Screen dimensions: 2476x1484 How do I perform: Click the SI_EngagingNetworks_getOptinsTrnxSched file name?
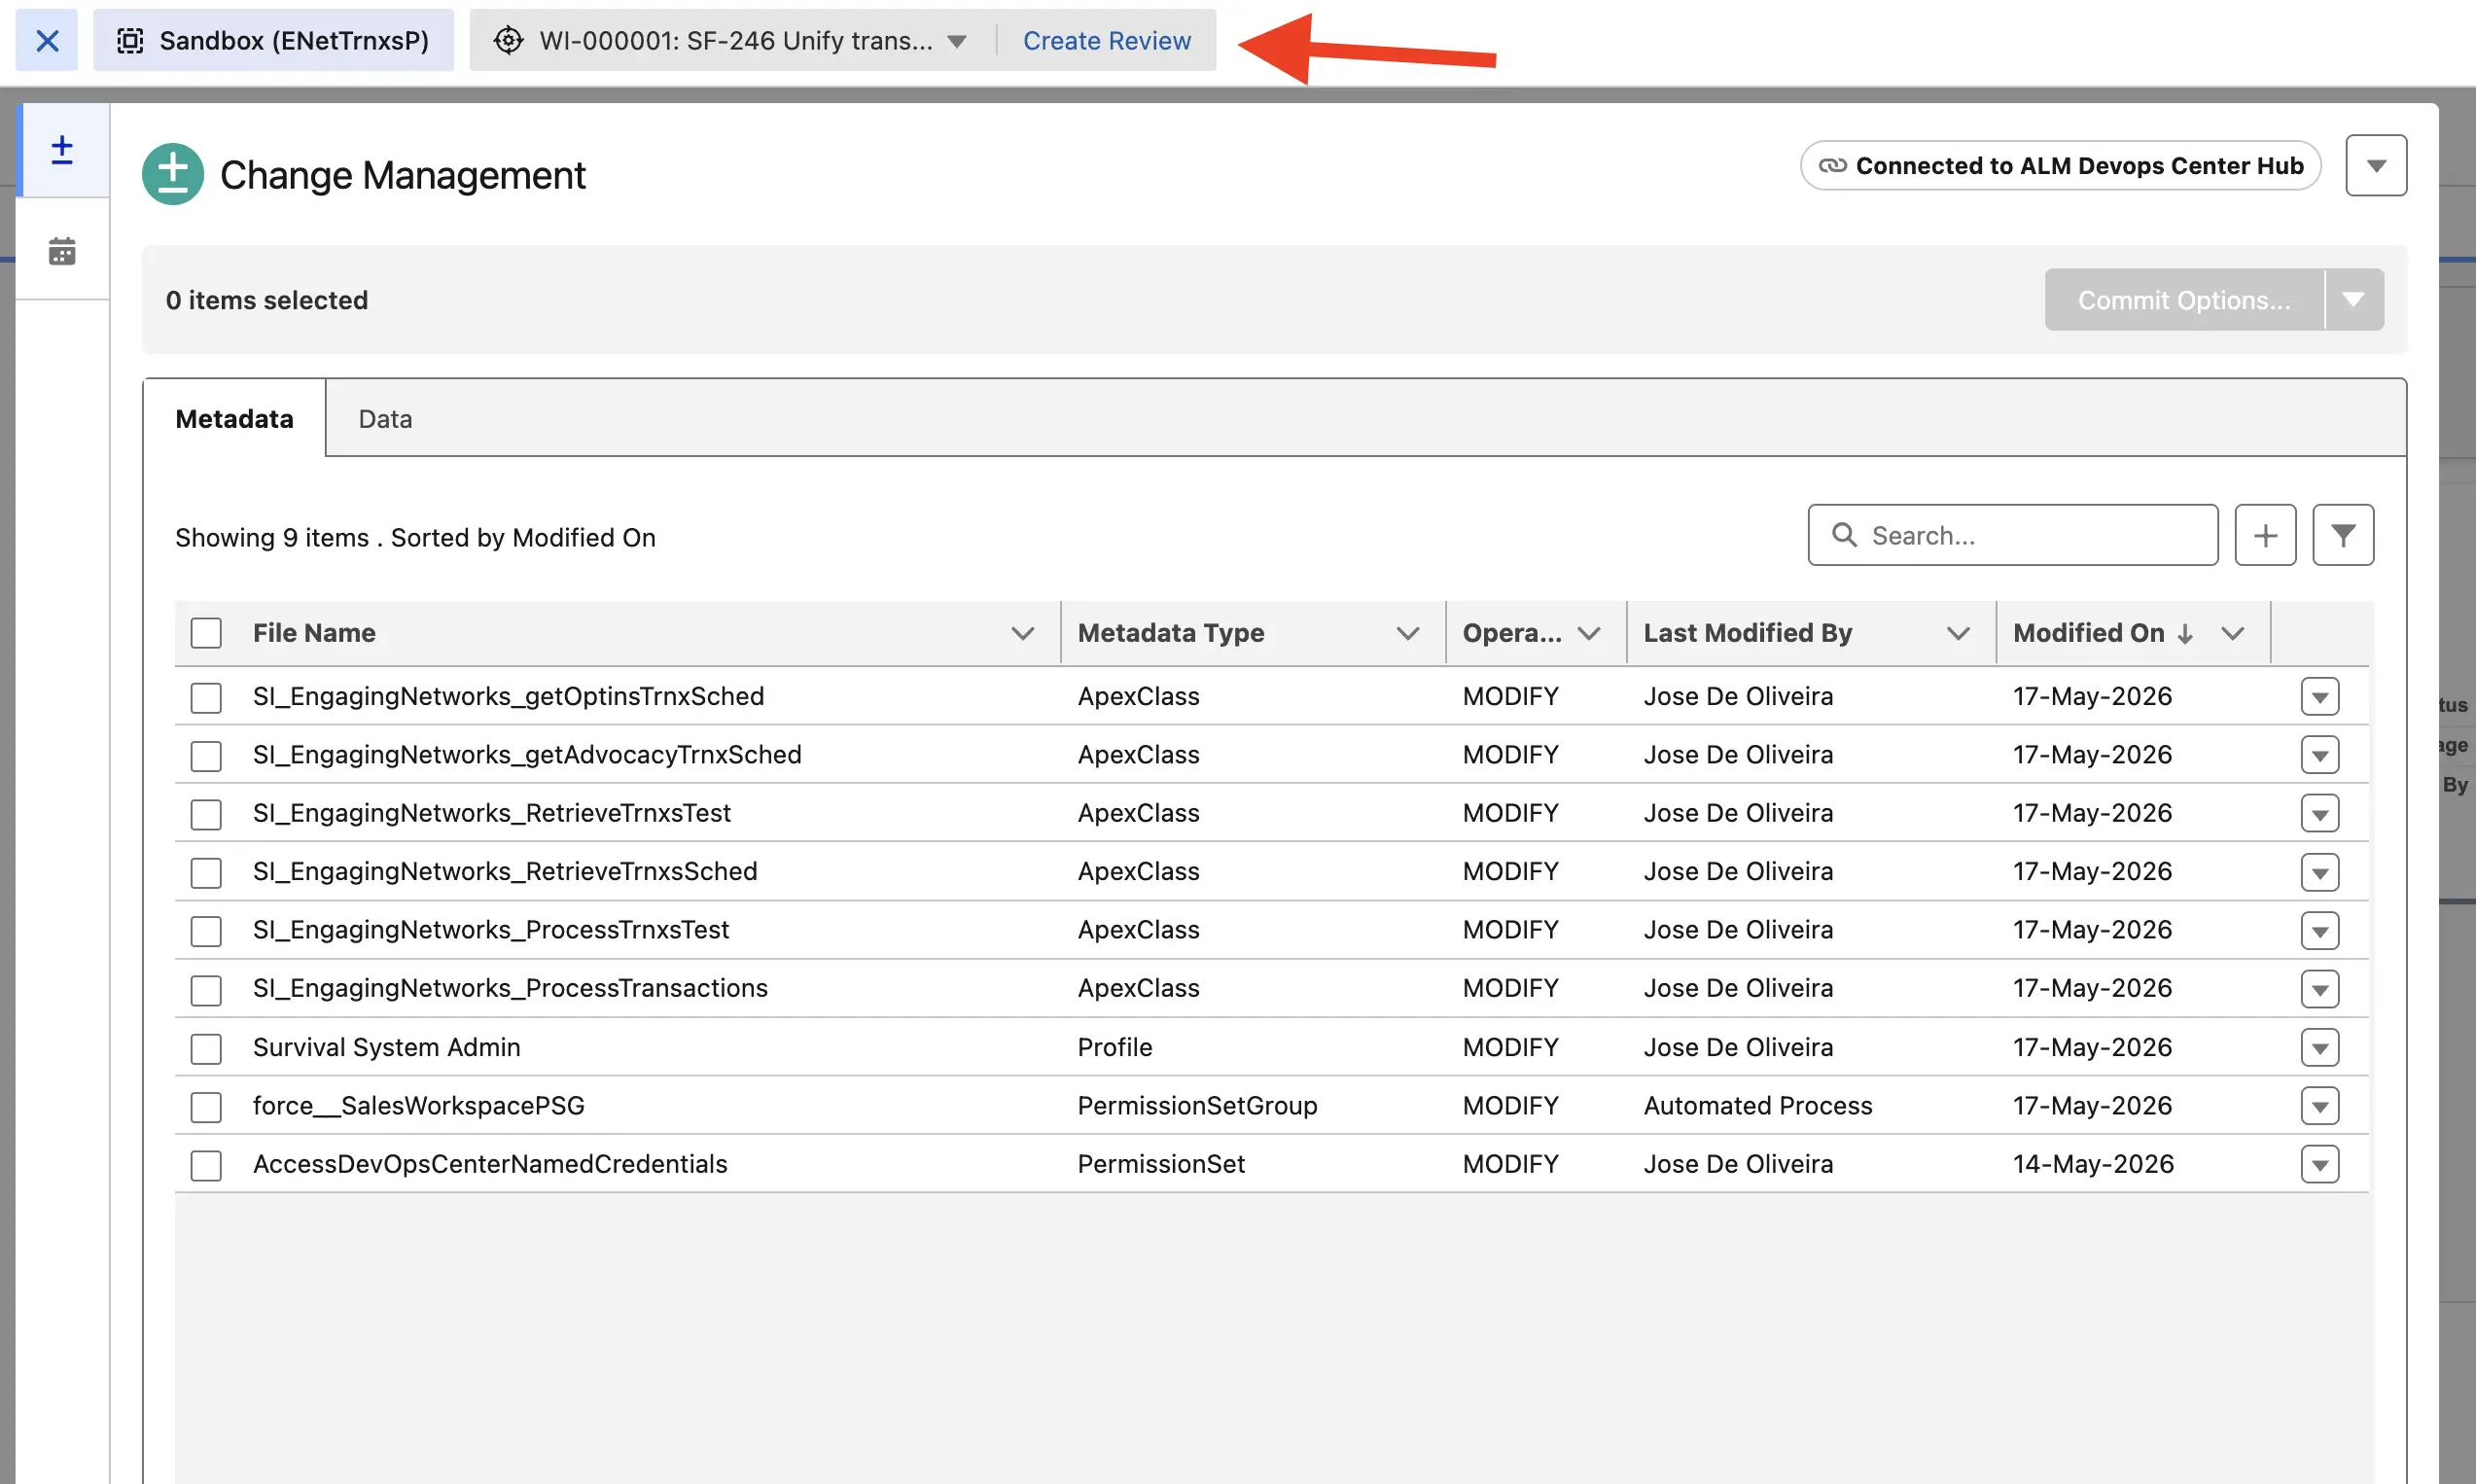pyautogui.click(x=508, y=696)
